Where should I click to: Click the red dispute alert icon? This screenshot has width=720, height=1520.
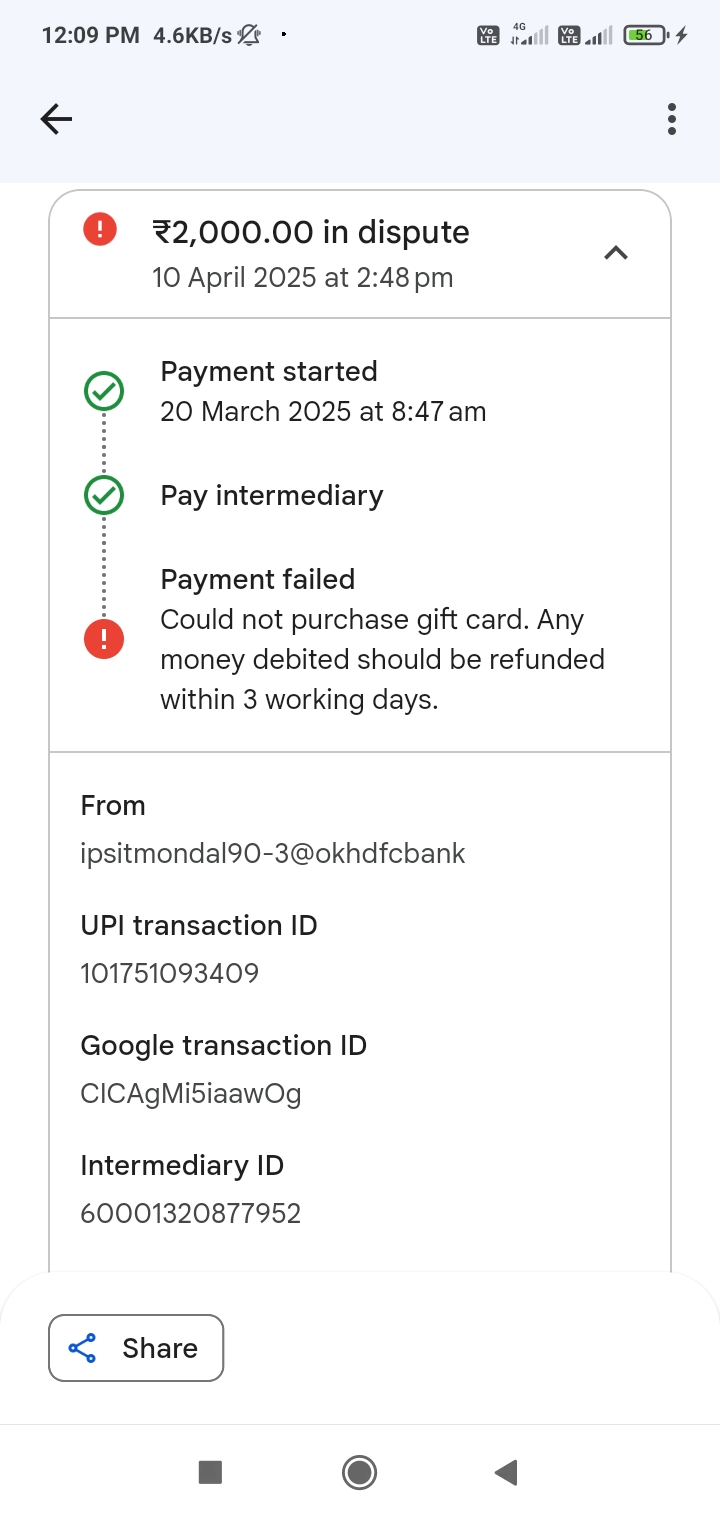100,230
